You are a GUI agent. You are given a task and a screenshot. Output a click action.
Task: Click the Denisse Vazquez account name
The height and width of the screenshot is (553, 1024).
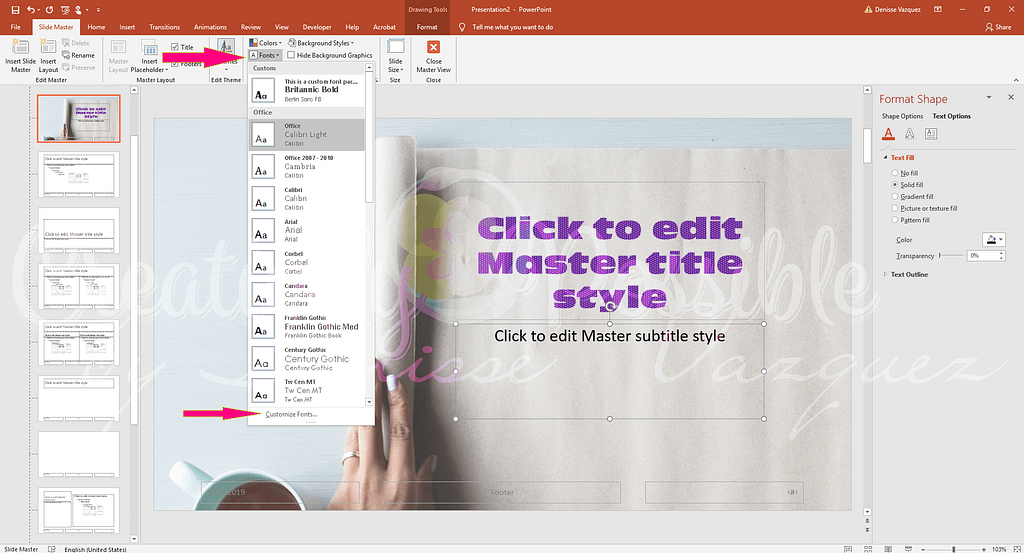pyautogui.click(x=897, y=10)
